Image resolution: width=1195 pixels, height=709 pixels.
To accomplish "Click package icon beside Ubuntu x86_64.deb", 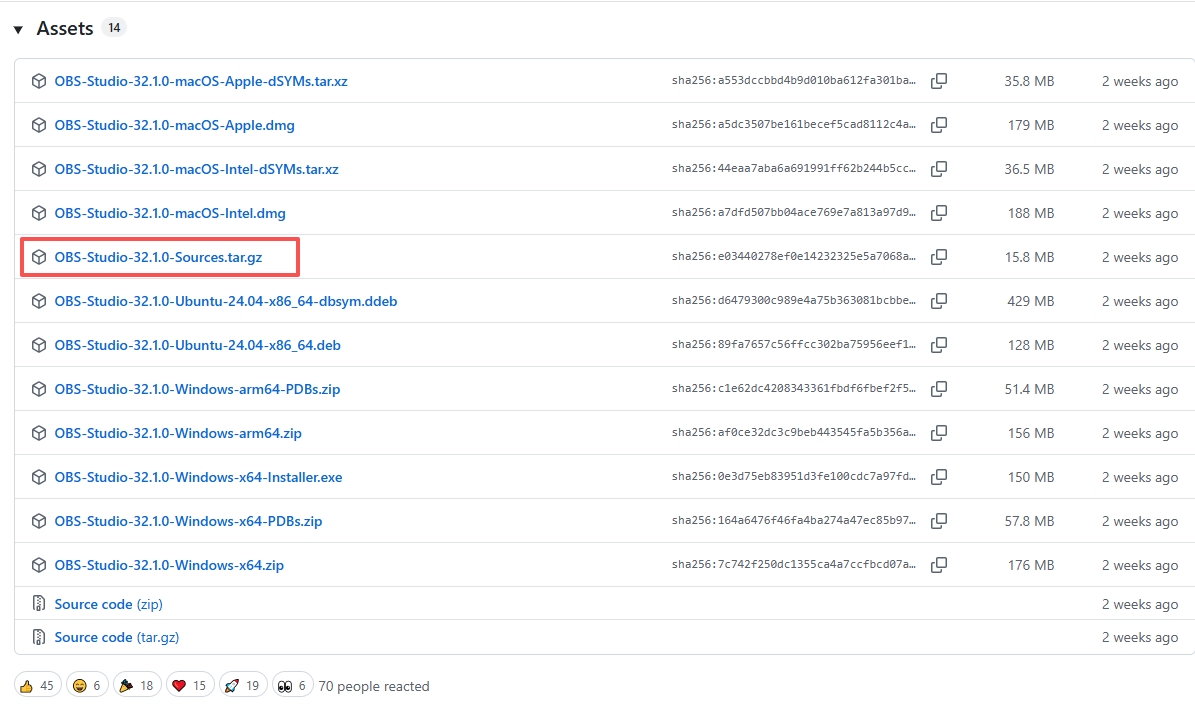I will [39, 345].
